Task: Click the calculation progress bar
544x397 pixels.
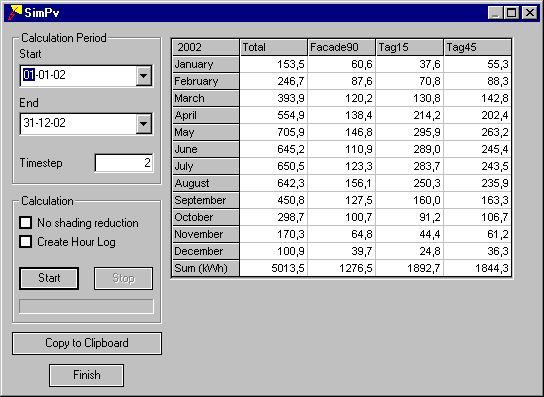Action: 86,306
